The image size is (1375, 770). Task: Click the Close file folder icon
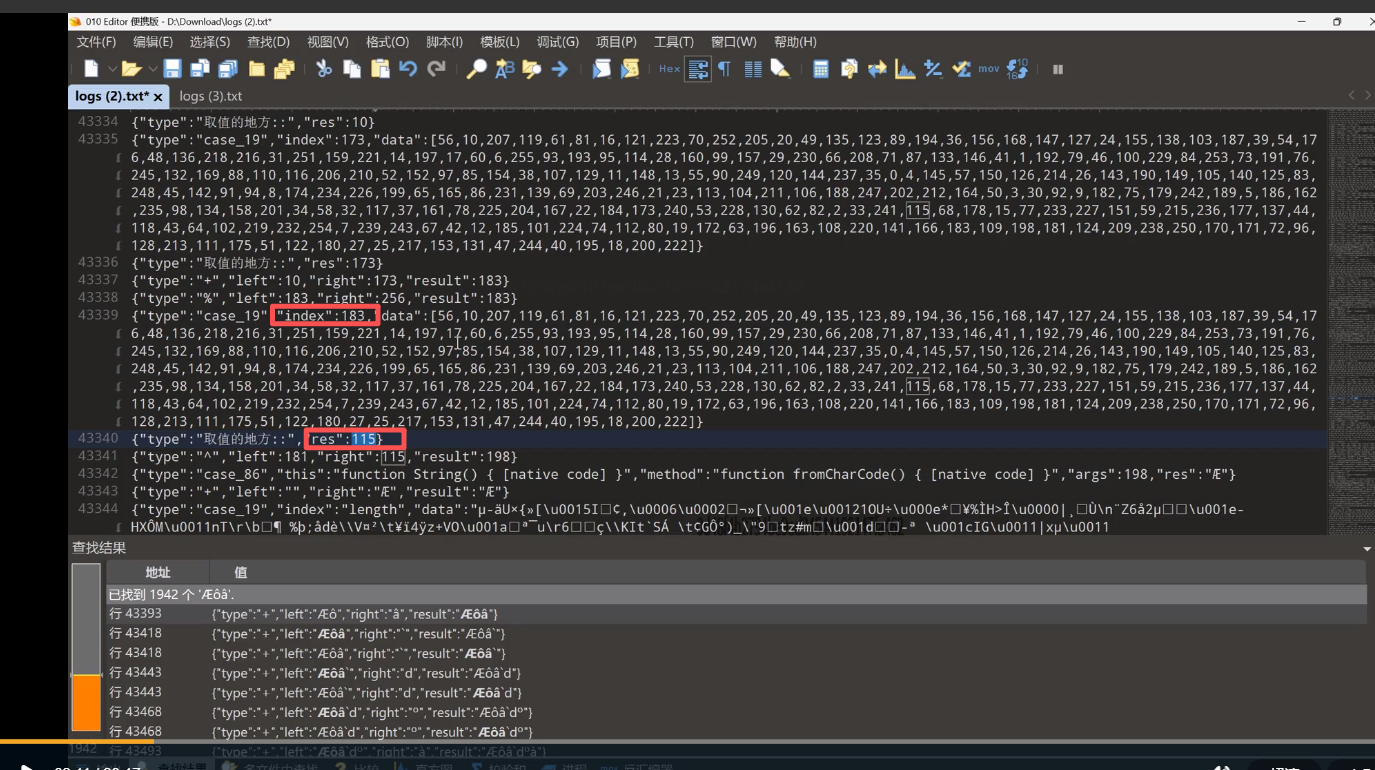257,69
